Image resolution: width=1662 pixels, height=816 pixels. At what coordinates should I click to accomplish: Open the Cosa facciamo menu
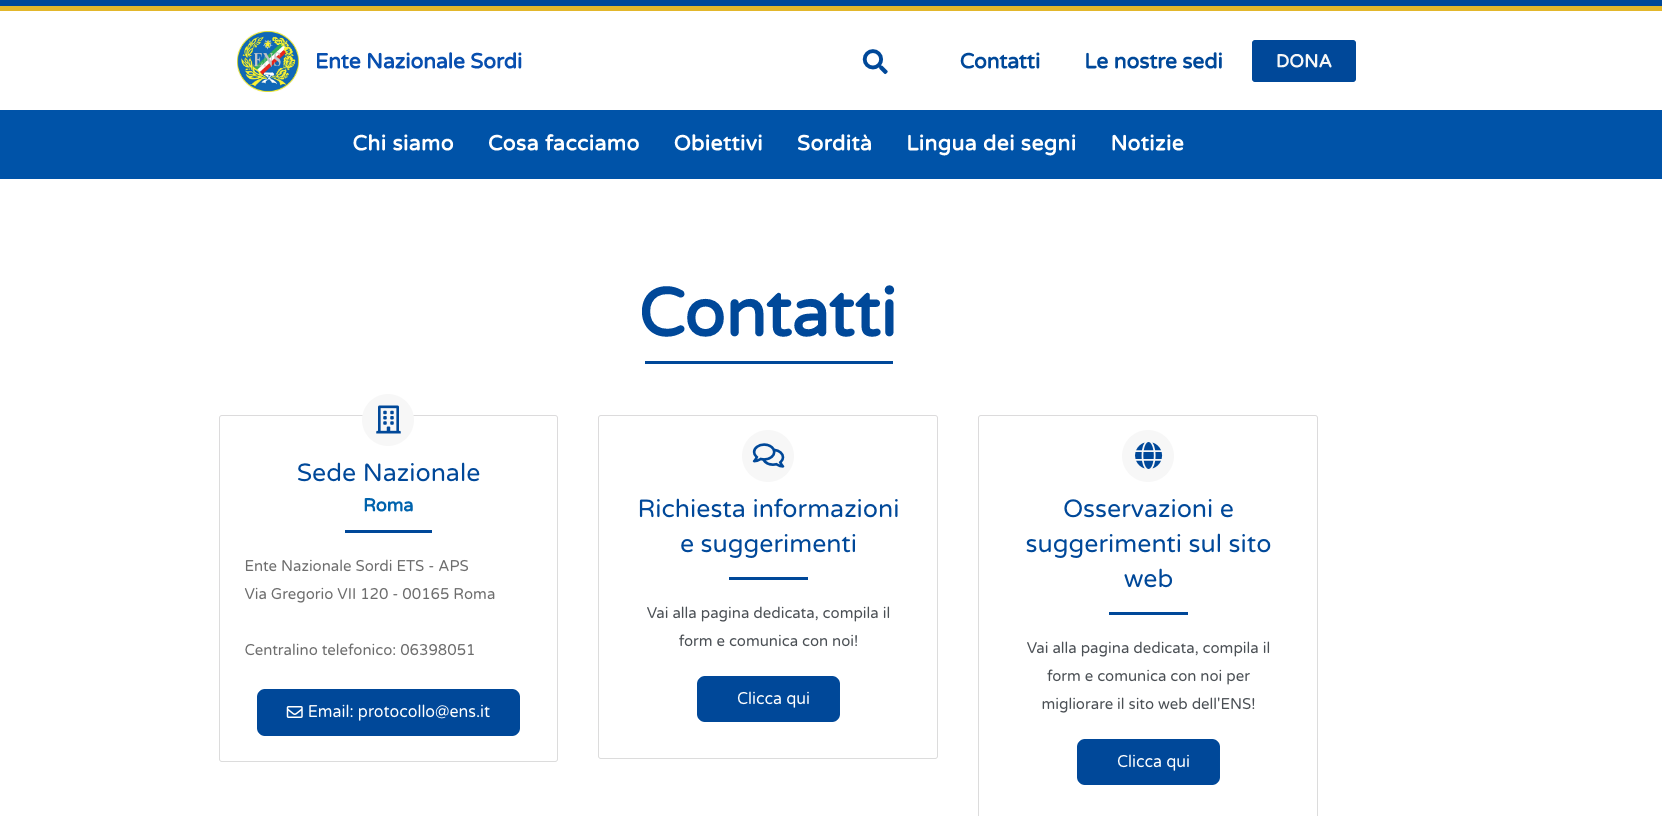coord(563,143)
